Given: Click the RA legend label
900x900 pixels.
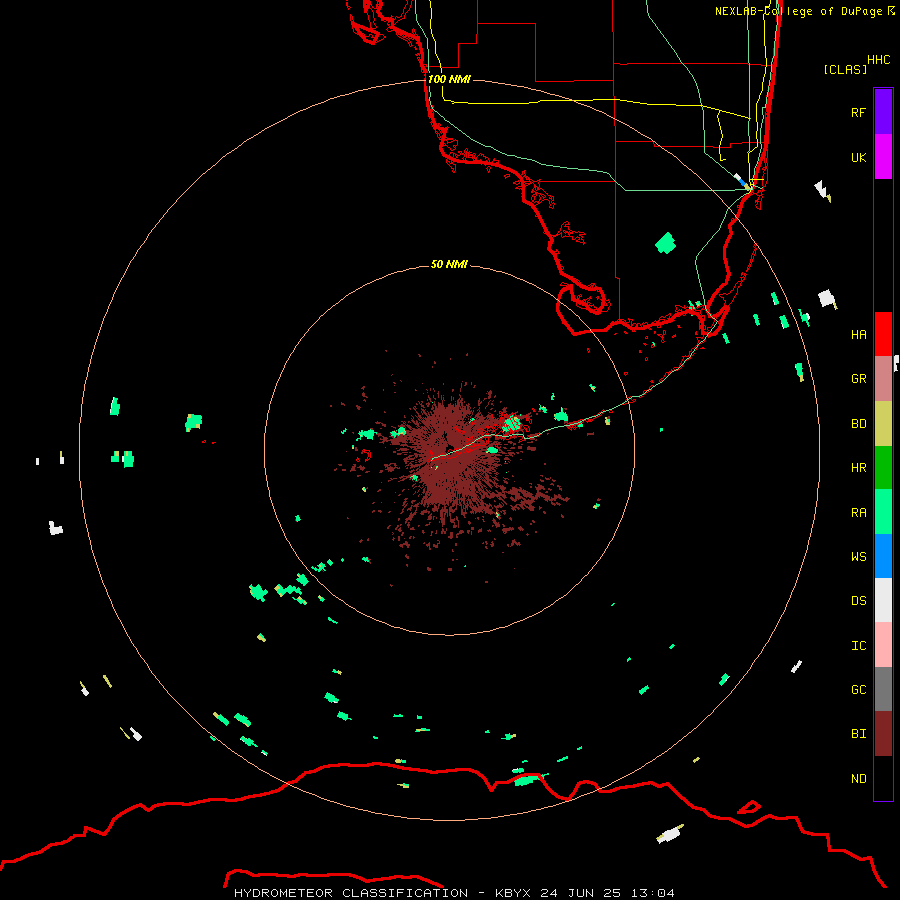Looking at the screenshot, I should [858, 512].
